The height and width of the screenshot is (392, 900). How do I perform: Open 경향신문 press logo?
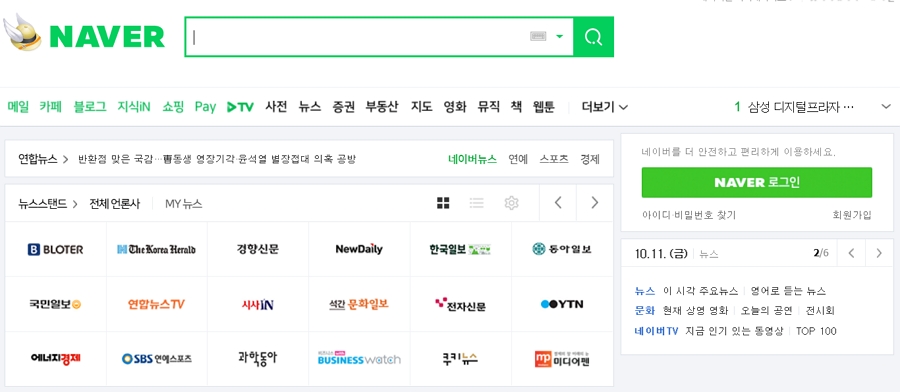coord(258,249)
